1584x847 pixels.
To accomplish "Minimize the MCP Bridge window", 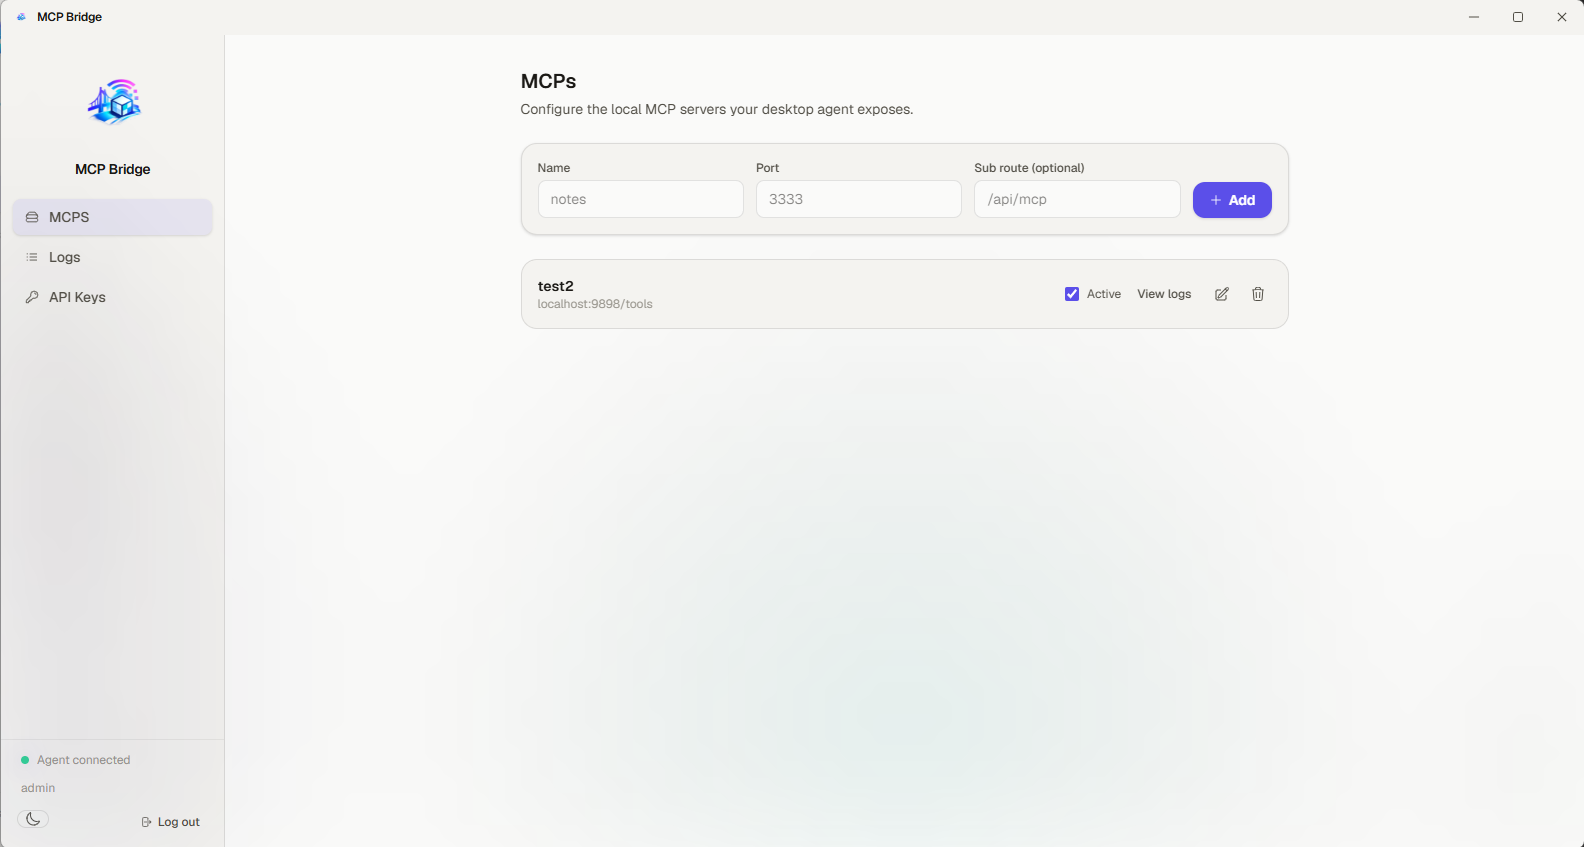I will [1474, 17].
